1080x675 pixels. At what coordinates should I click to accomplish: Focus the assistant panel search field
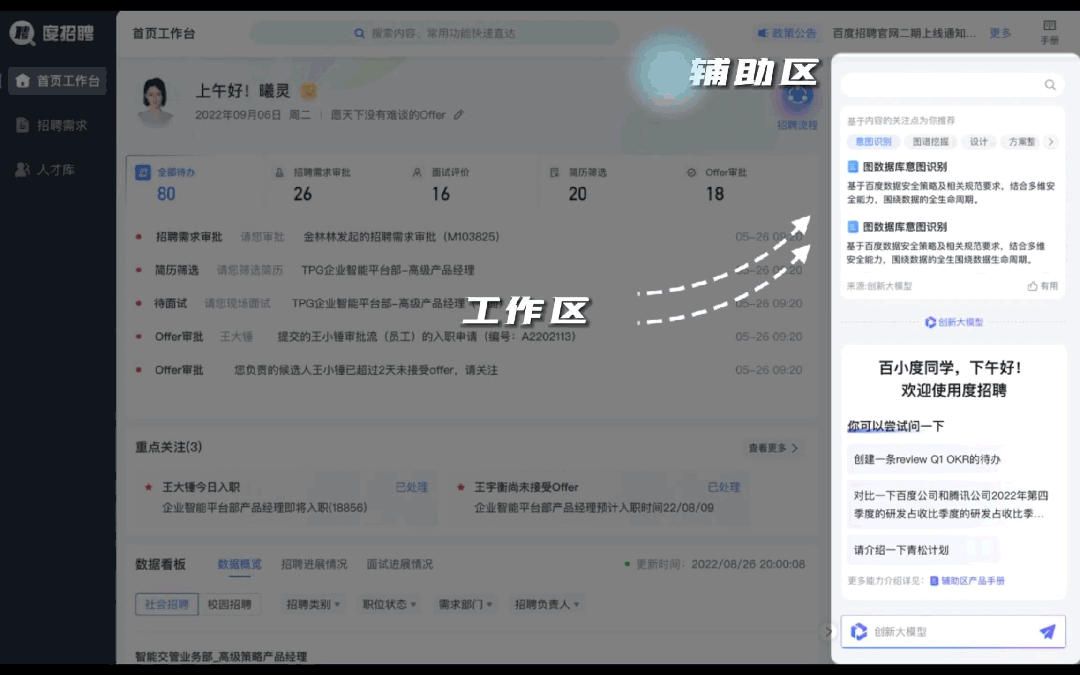[952, 85]
